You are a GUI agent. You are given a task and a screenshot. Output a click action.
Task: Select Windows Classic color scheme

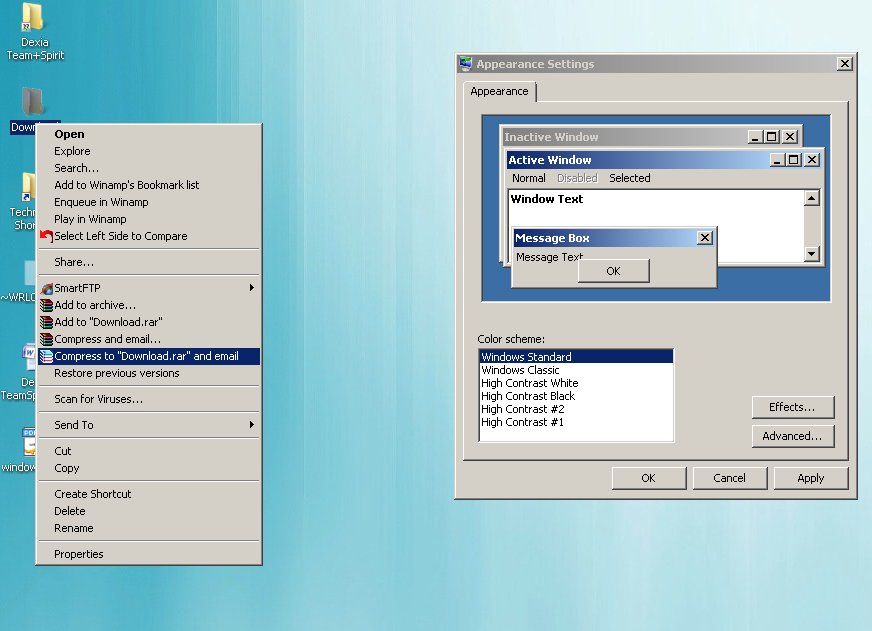coord(520,370)
